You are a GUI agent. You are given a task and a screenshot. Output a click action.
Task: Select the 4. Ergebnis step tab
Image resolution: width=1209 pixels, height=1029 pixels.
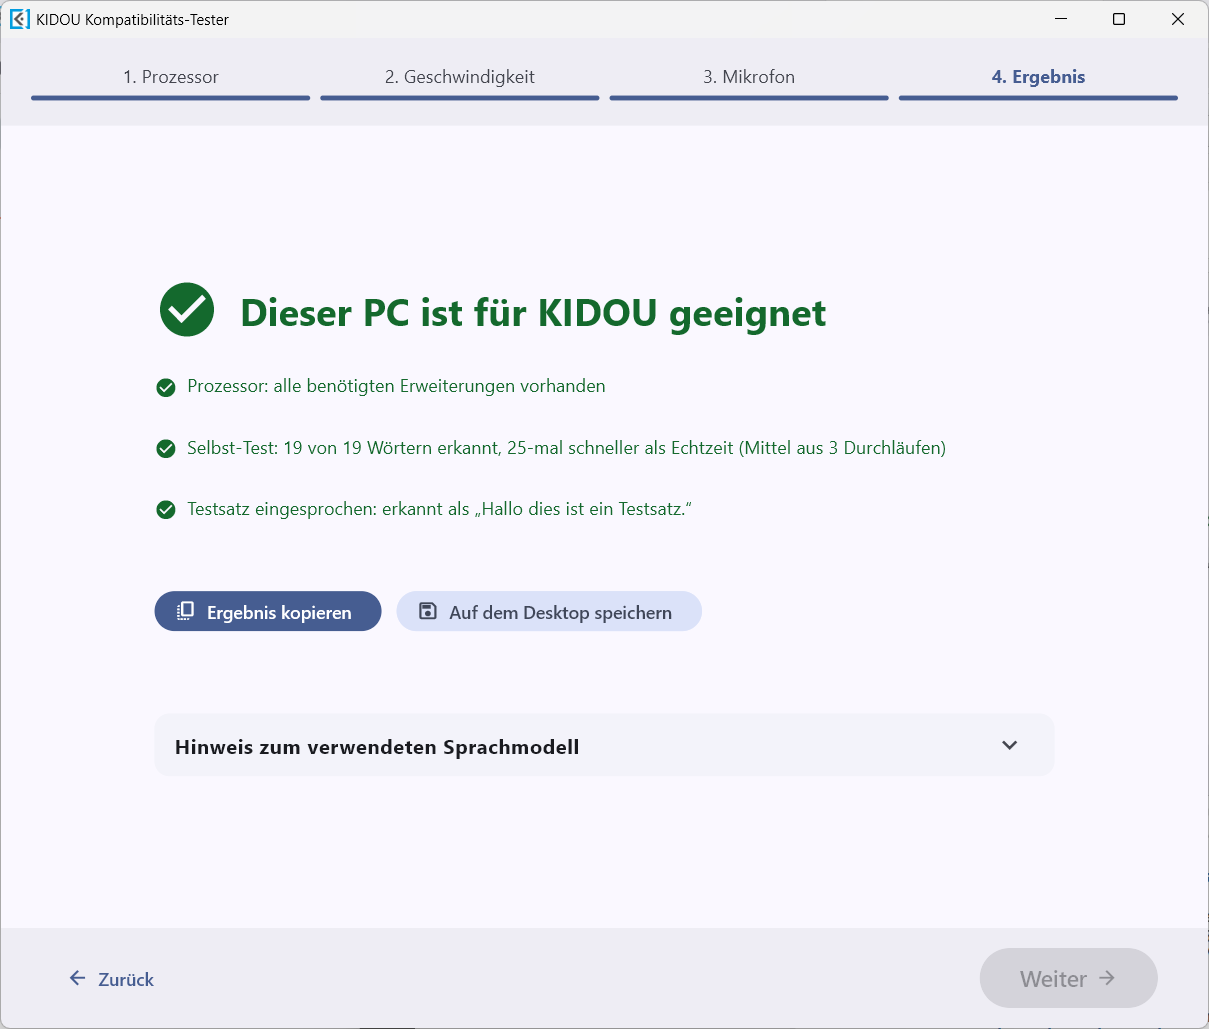[1038, 80]
